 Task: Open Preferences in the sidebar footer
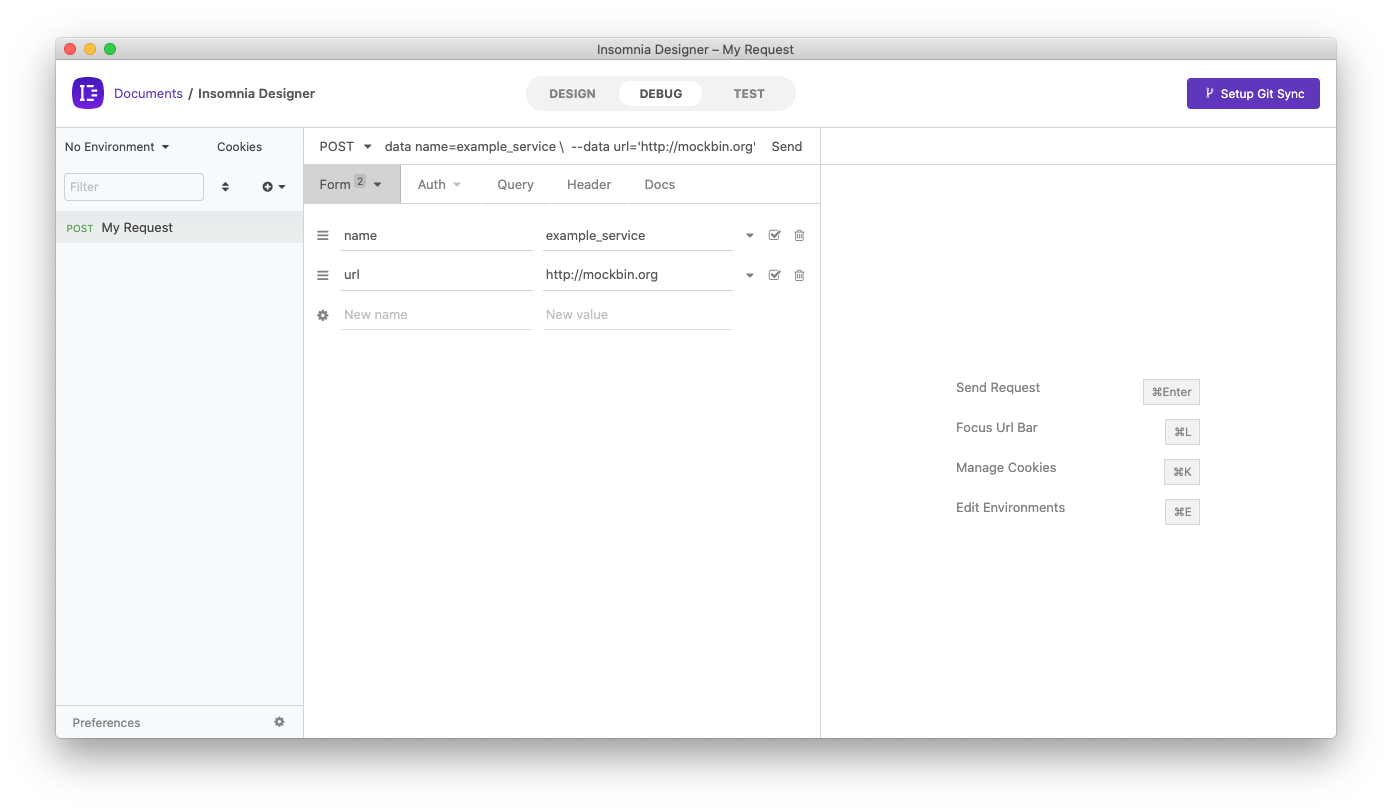106,722
